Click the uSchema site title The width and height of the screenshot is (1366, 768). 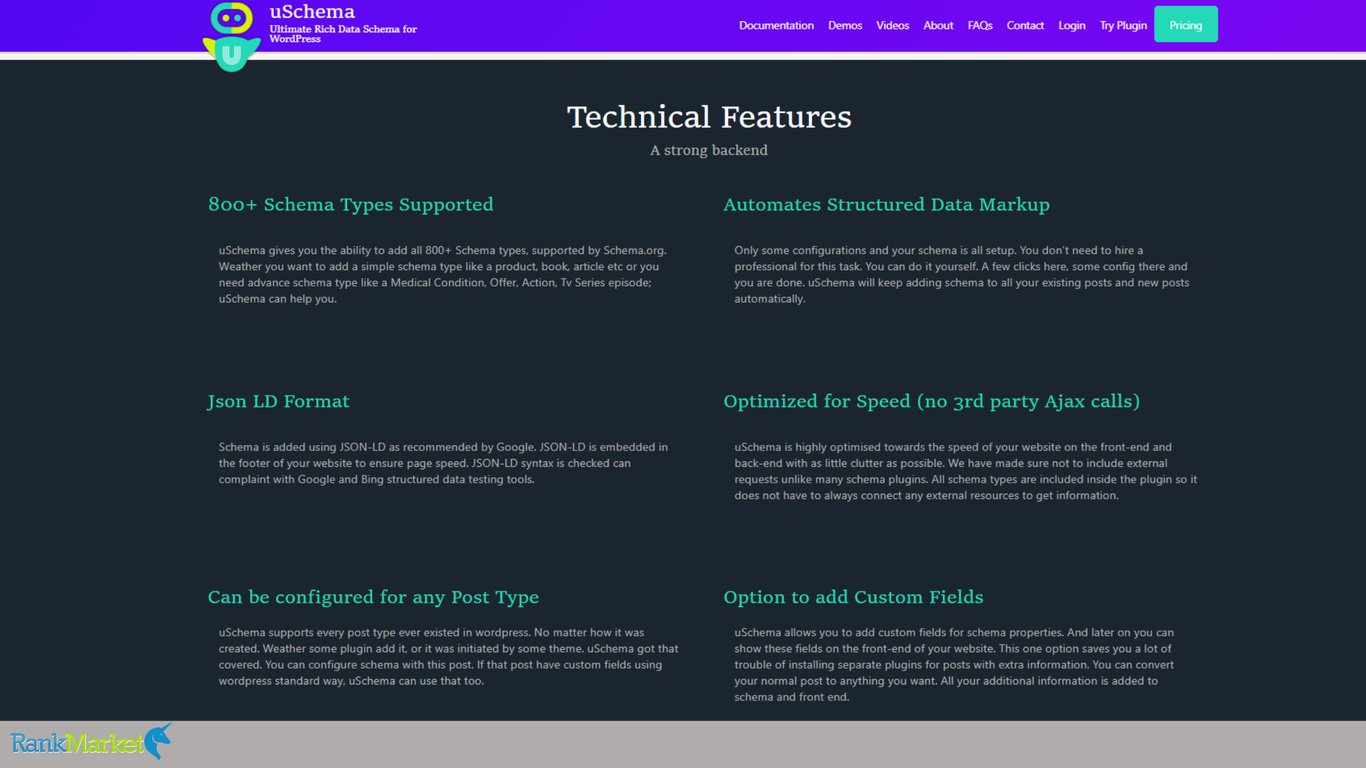click(312, 12)
